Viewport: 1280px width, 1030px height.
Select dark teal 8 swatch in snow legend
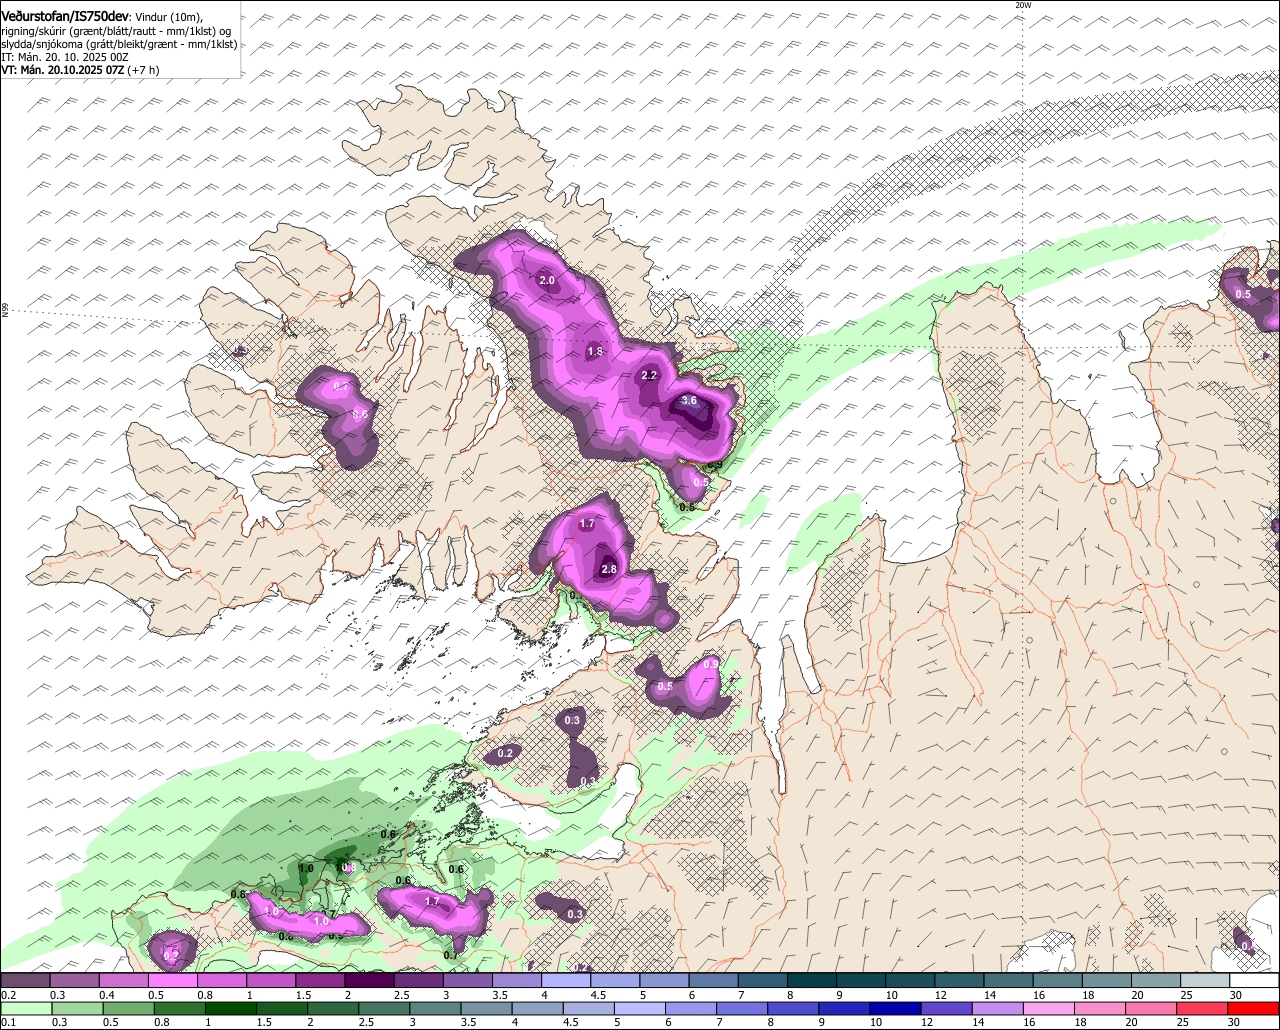tap(812, 980)
